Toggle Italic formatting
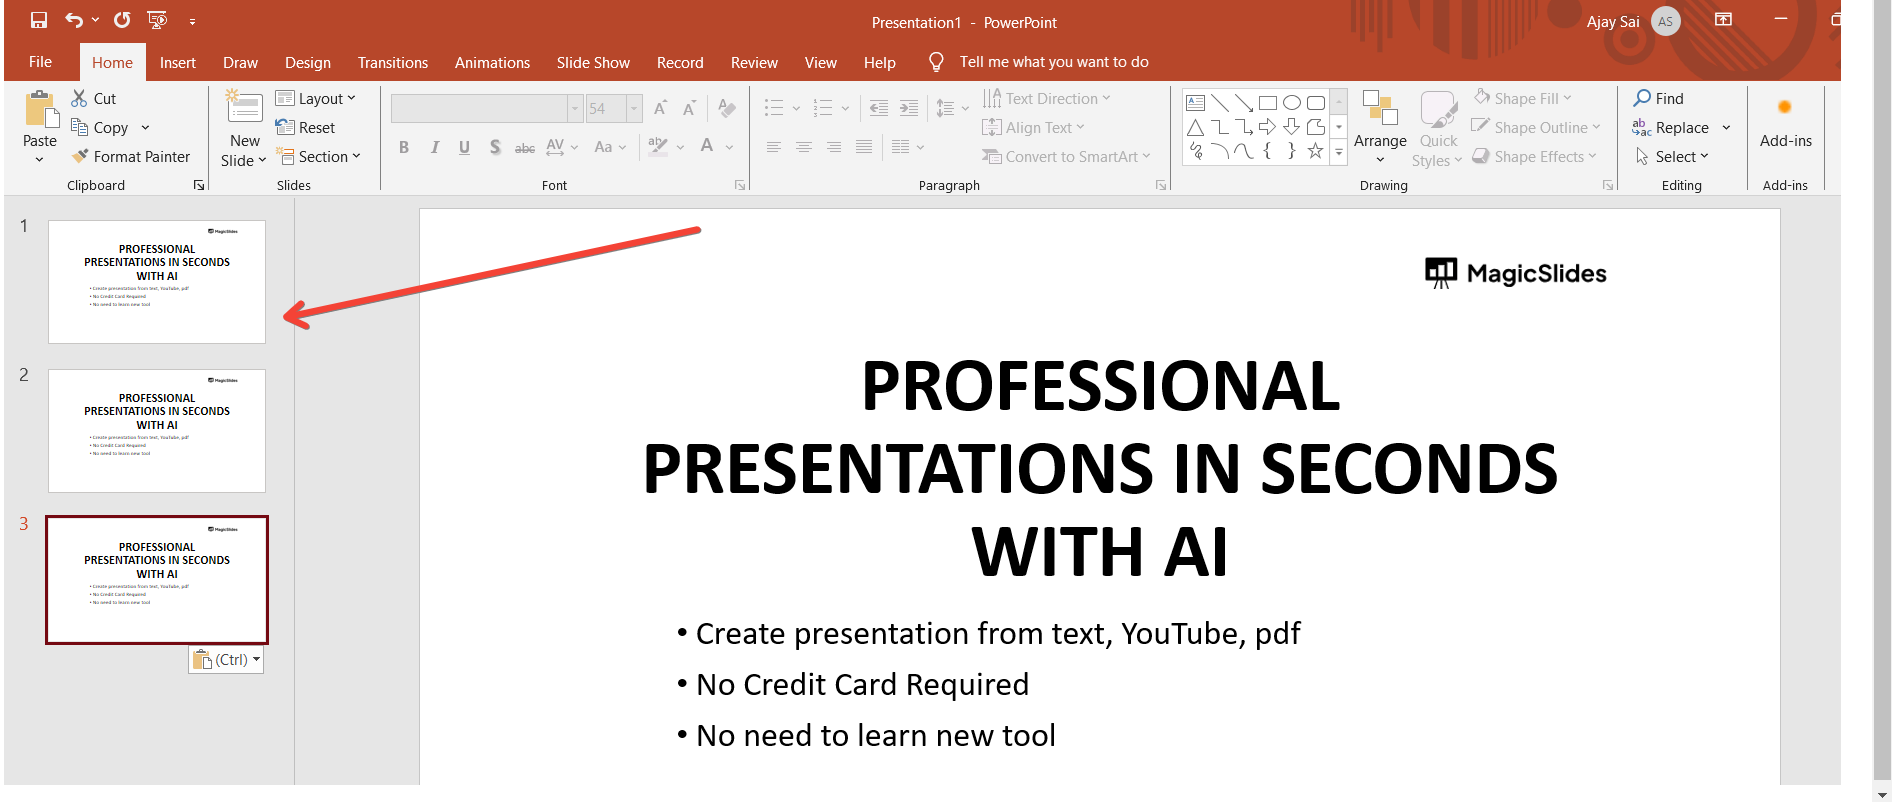The height and width of the screenshot is (802, 1892). pos(434,148)
